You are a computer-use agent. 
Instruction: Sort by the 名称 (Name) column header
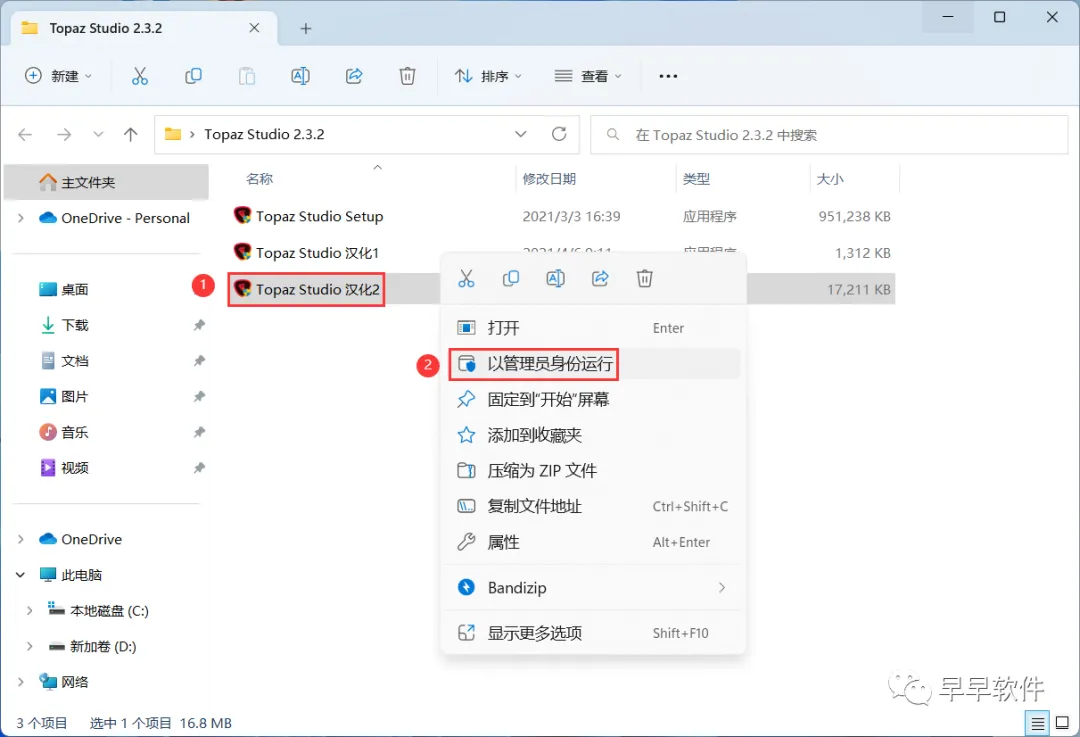click(260, 179)
